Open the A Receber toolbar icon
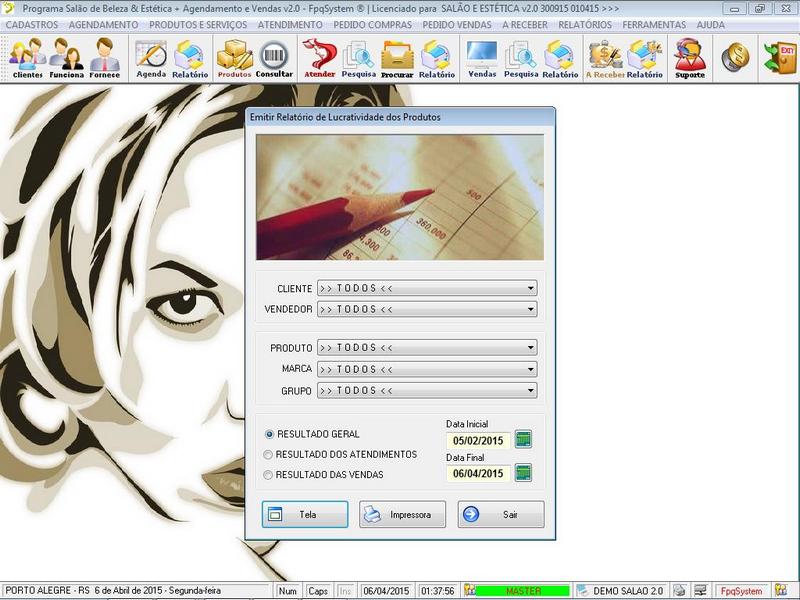This screenshot has width=800, height=600. [x=605, y=59]
